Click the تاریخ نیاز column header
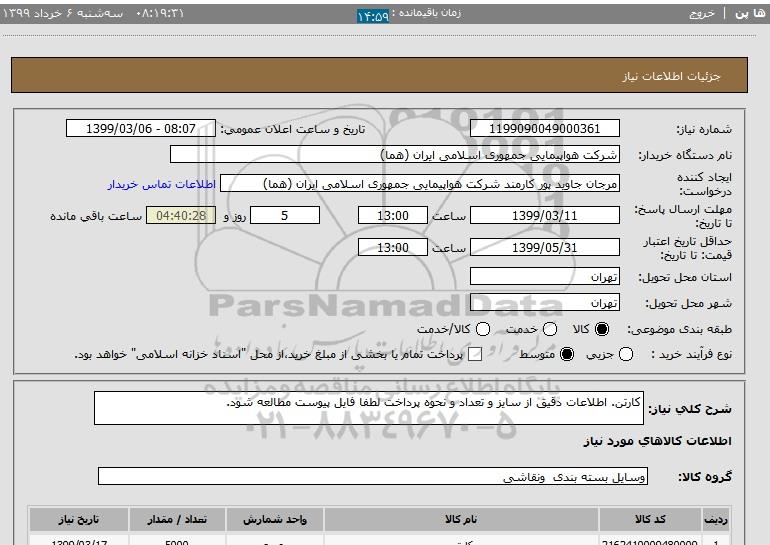The width and height of the screenshot is (770, 545). click(79, 519)
